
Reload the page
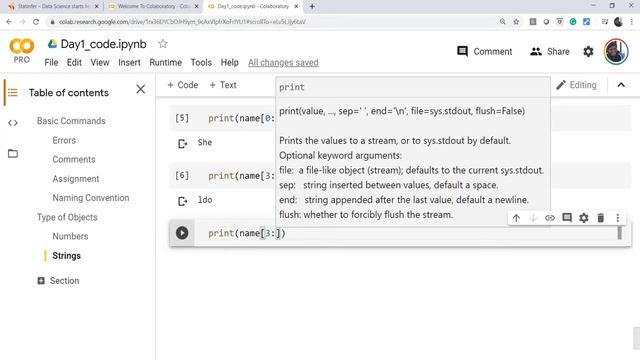point(36,22)
